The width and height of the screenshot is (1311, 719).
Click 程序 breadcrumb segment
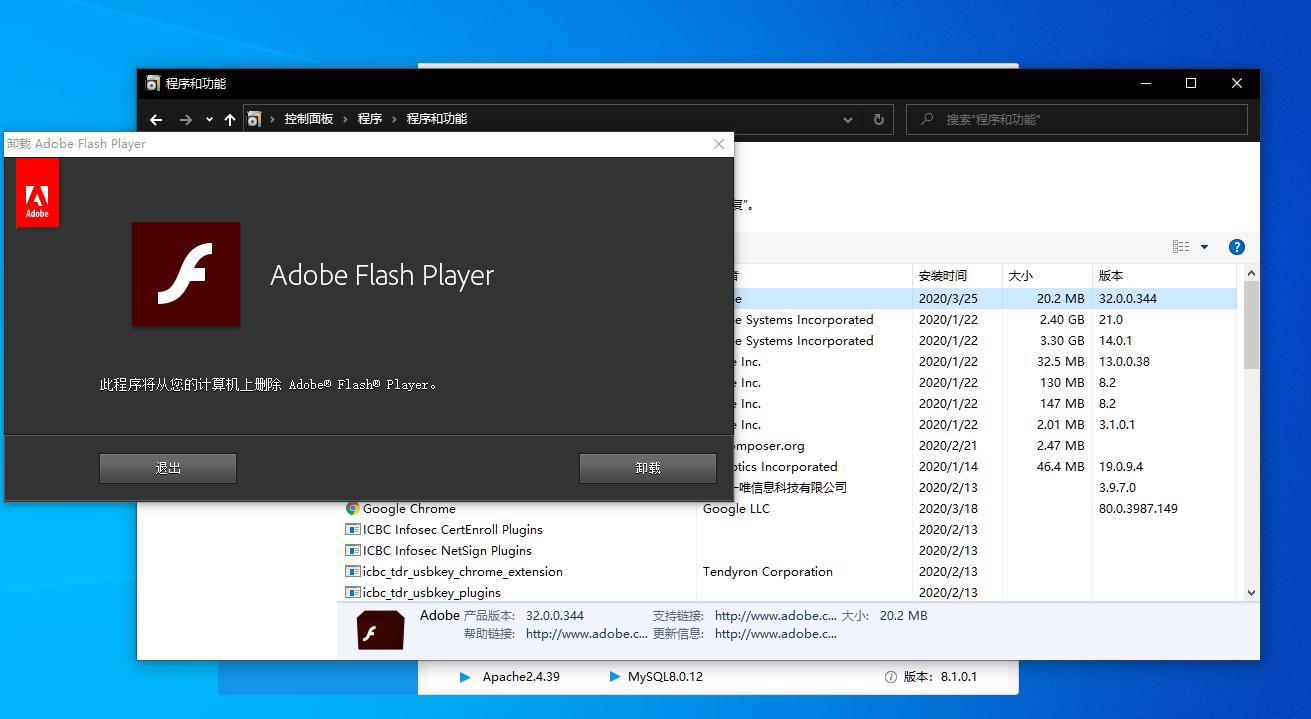coord(370,118)
